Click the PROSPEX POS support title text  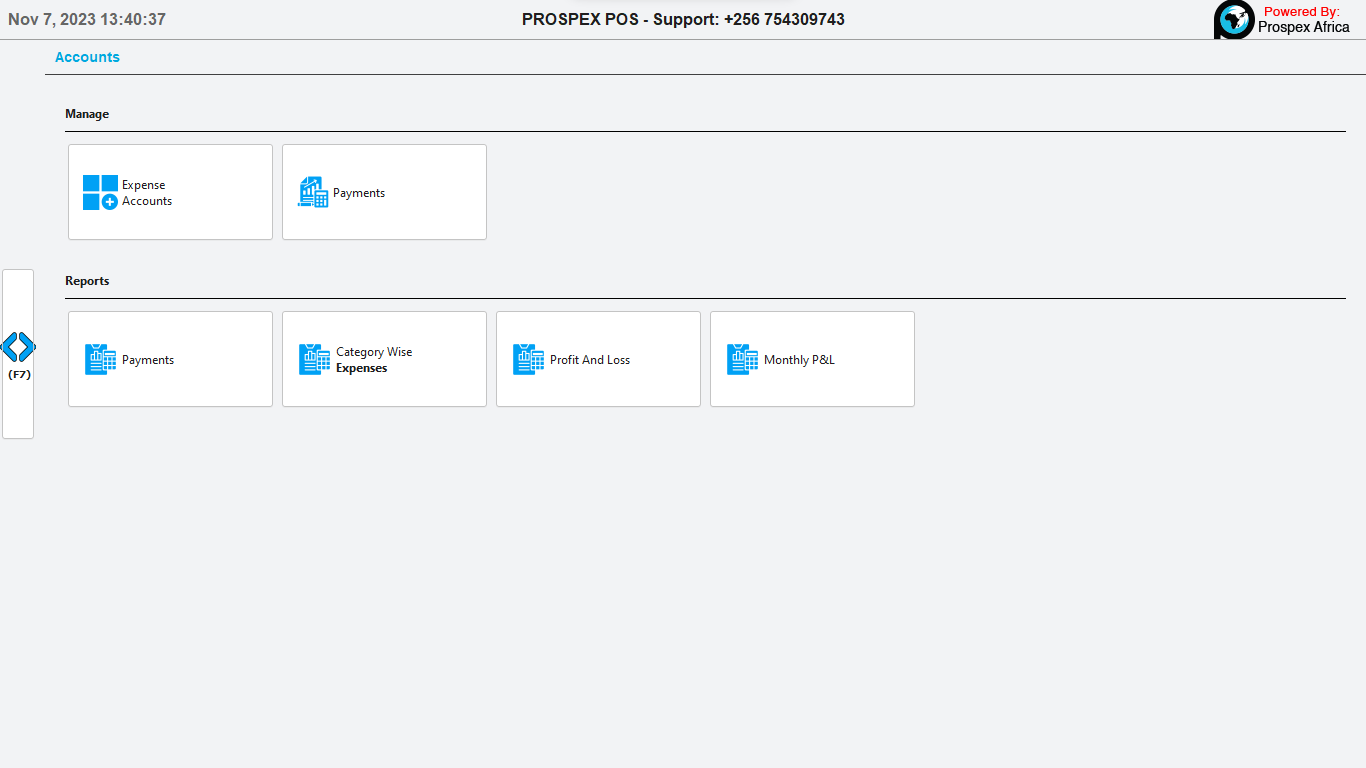pos(683,20)
